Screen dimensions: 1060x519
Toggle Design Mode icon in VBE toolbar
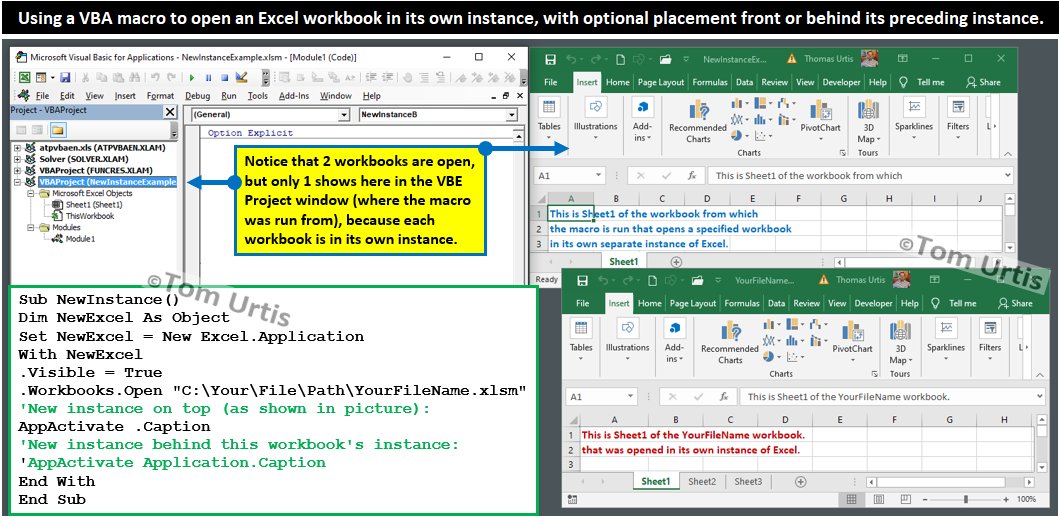[241, 77]
